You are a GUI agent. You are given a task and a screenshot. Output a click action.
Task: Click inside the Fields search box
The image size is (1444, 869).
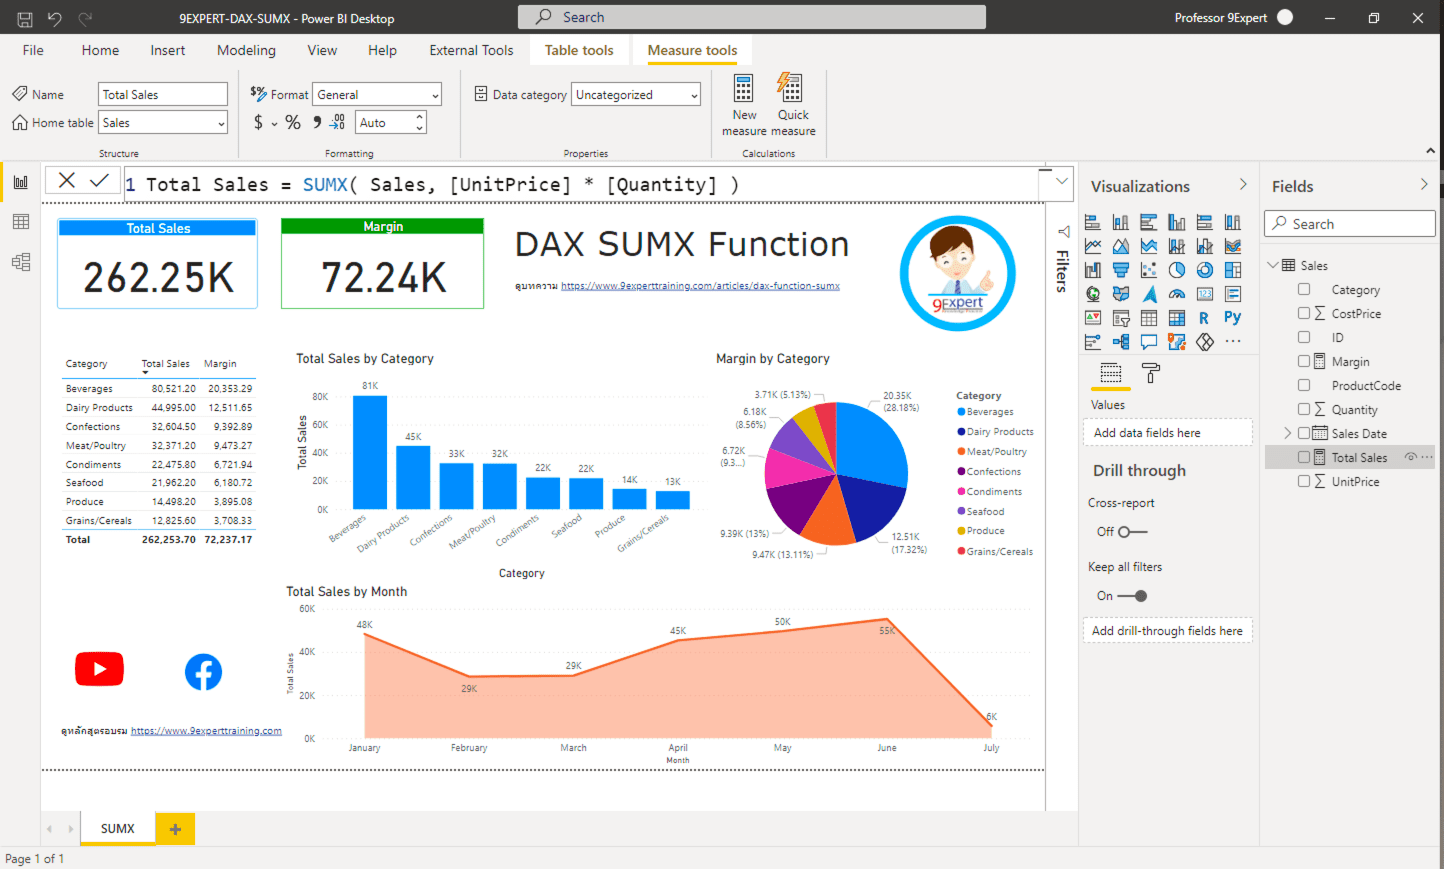point(1349,223)
